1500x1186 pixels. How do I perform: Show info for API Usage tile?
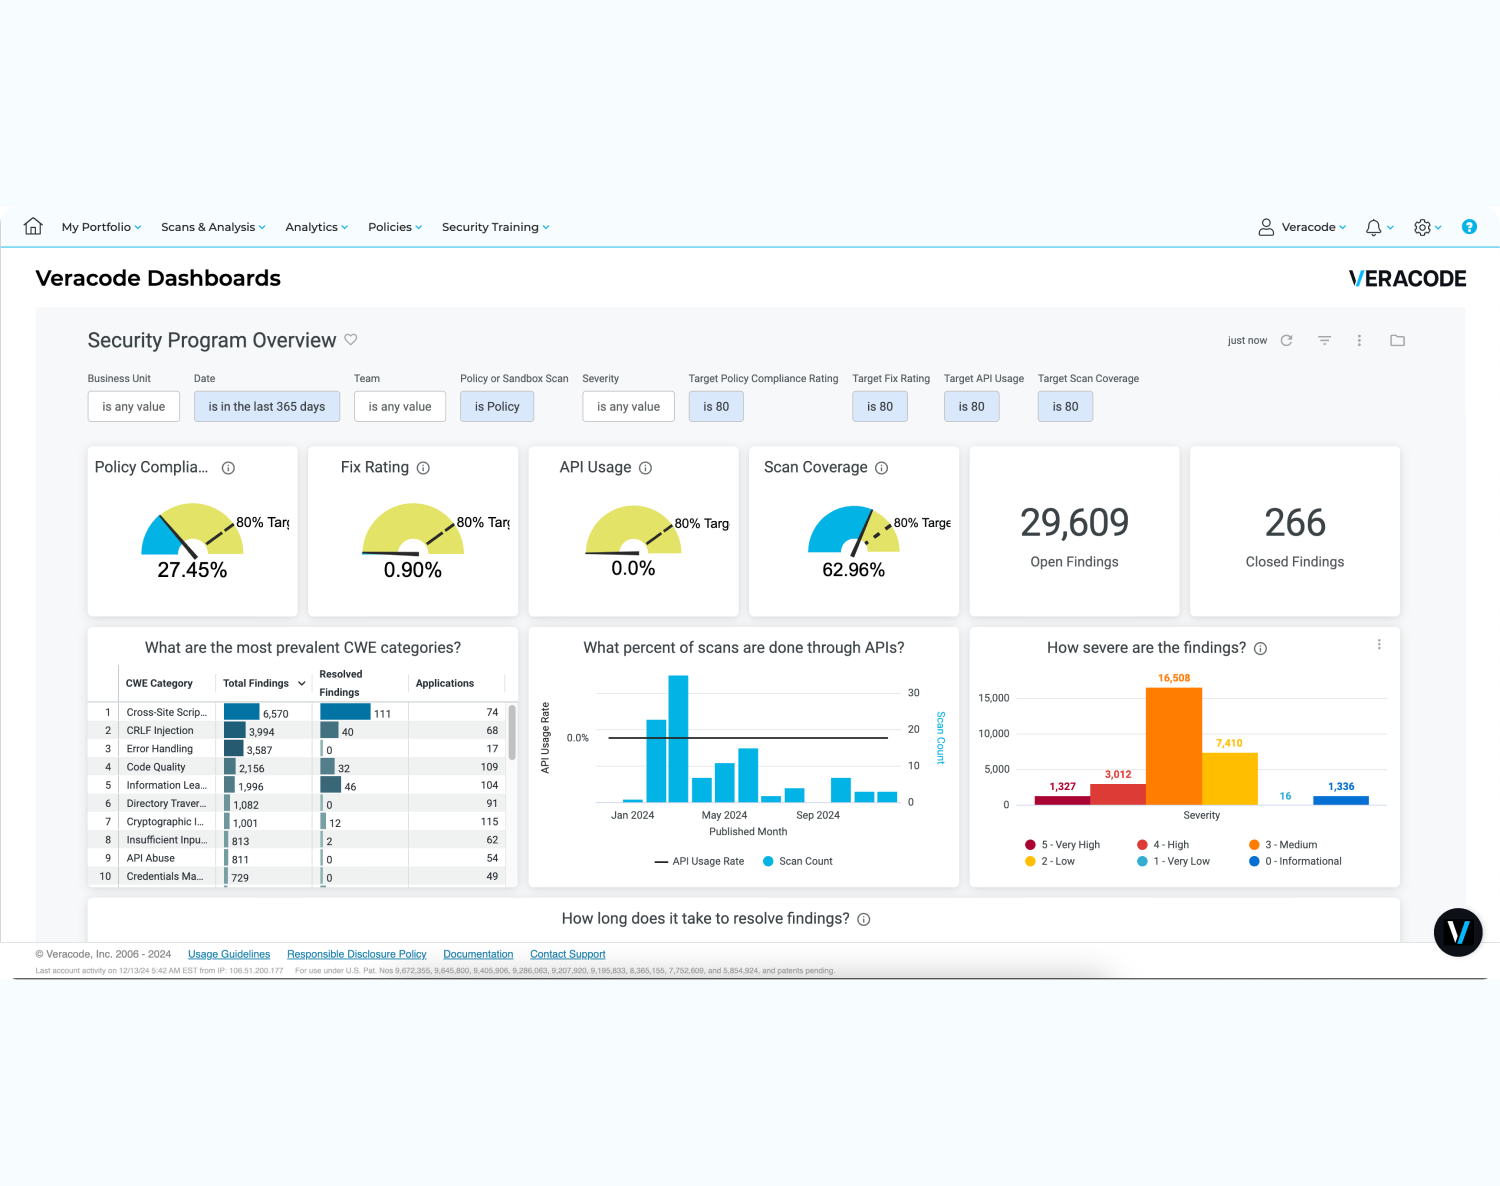pyautogui.click(x=645, y=468)
